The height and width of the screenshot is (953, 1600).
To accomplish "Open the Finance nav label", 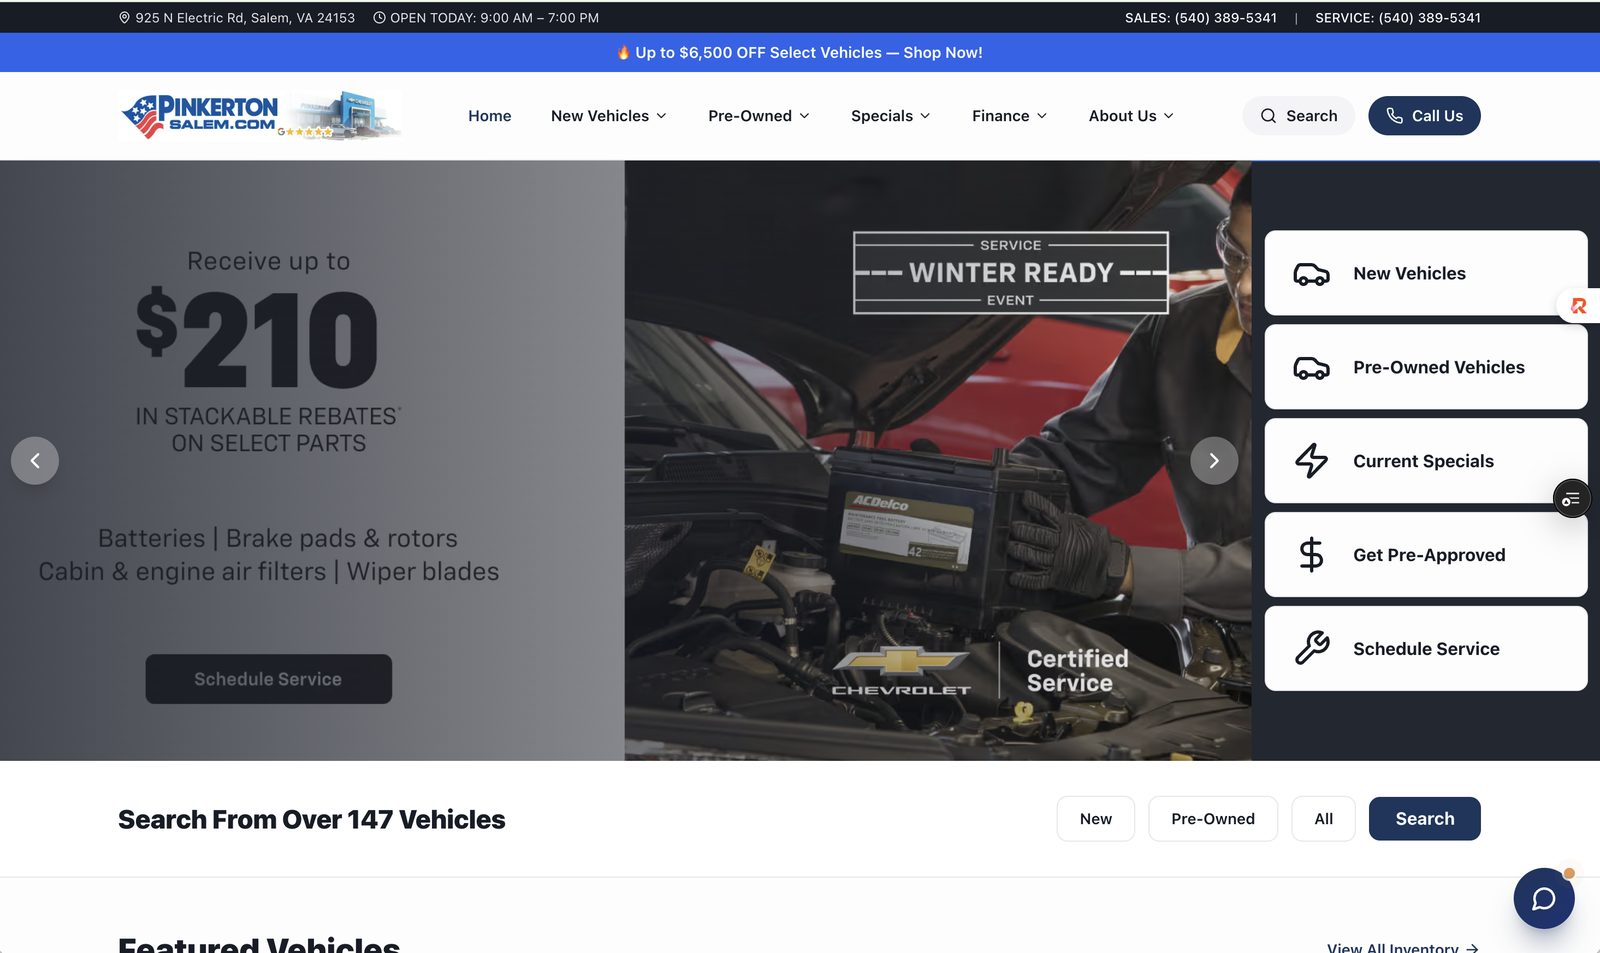I will pyautogui.click(x=1001, y=116).
